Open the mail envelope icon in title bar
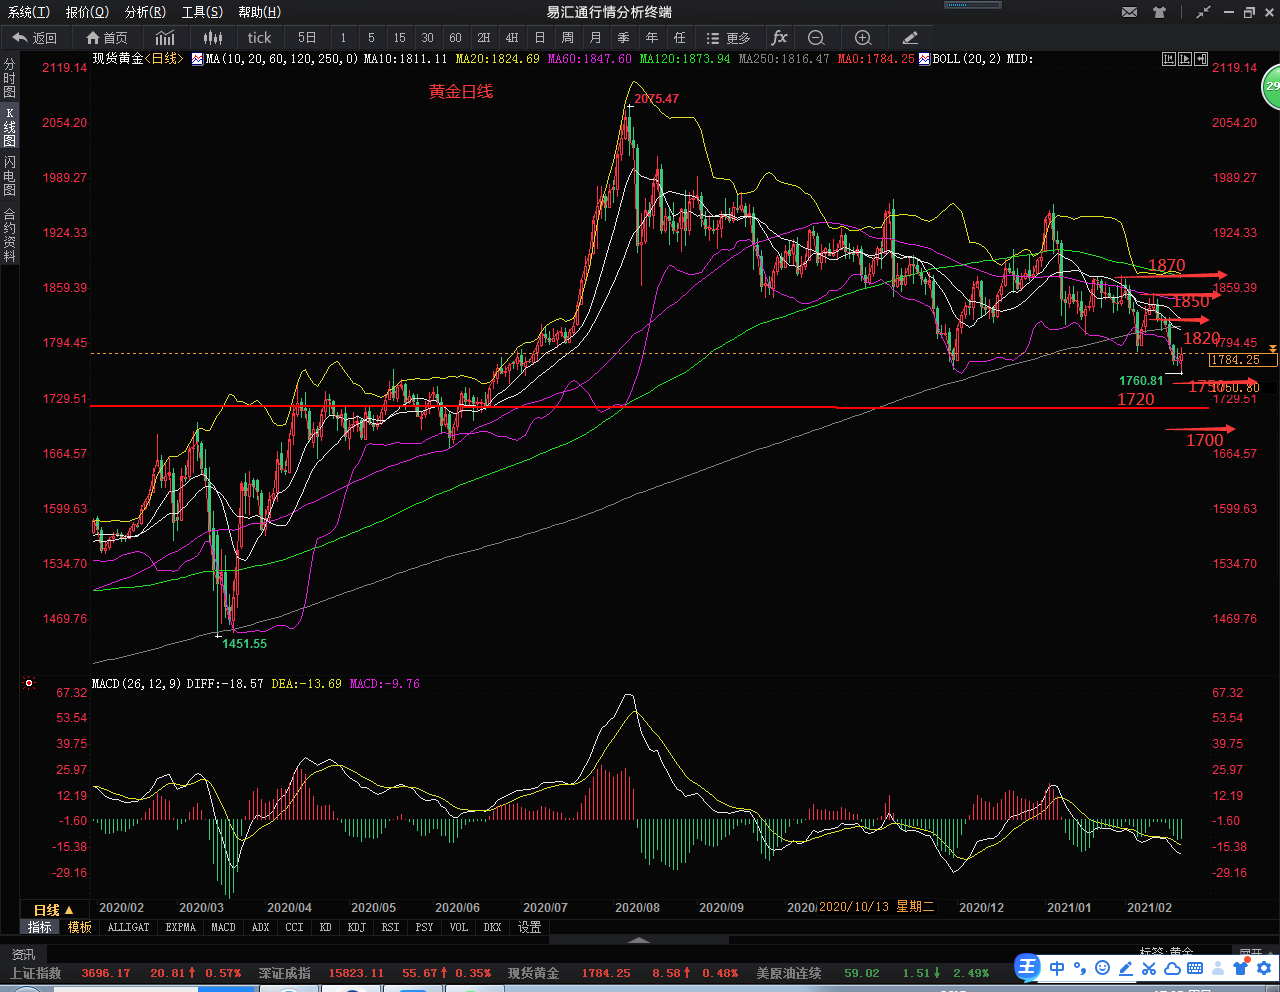 point(1129,12)
